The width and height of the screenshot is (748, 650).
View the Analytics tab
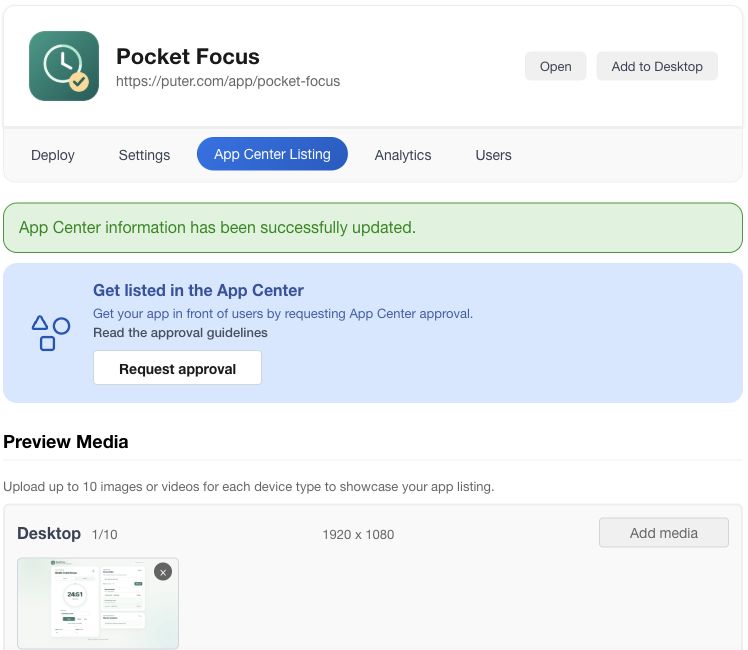point(403,155)
